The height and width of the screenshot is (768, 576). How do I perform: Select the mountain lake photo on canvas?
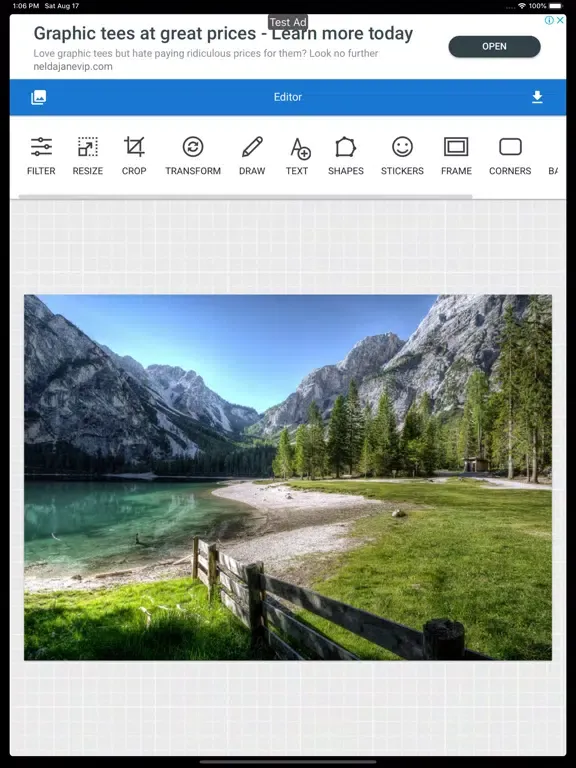tap(288, 477)
